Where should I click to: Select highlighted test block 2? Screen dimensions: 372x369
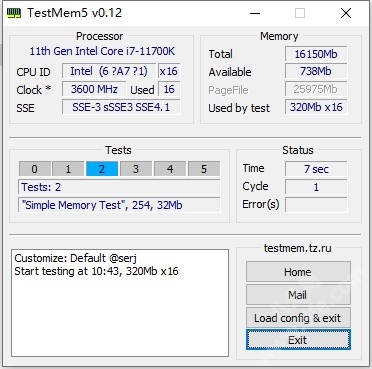pyautogui.click(x=102, y=169)
